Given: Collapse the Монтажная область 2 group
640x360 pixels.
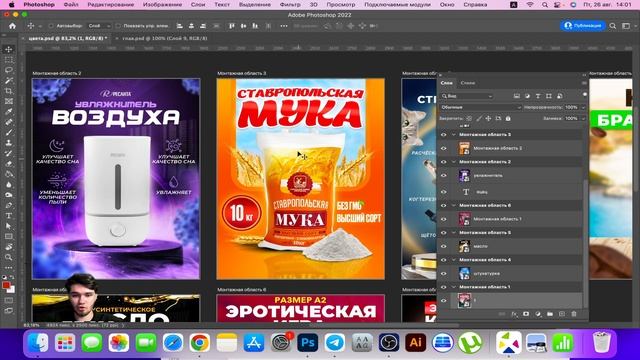Looking at the screenshot, I should coord(453,162).
